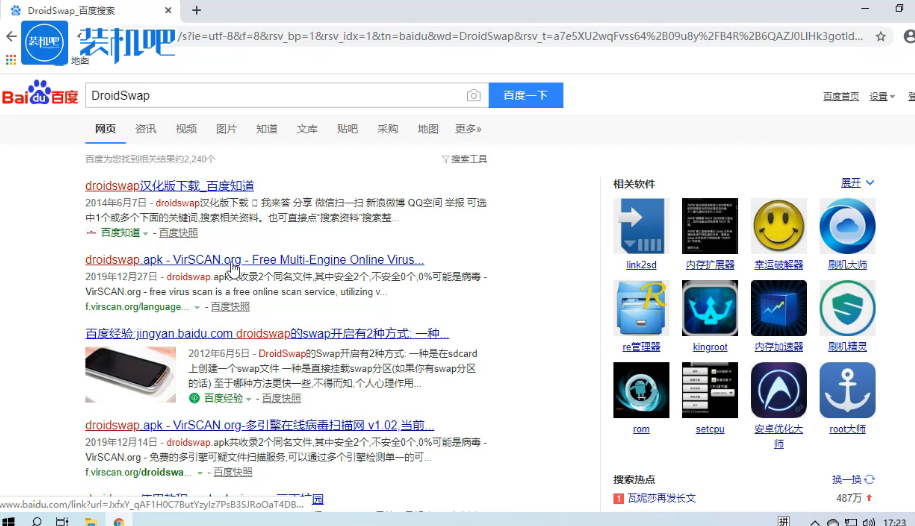915x526 pixels.
Task: Click the DroidSwap search input field
Action: 270,96
